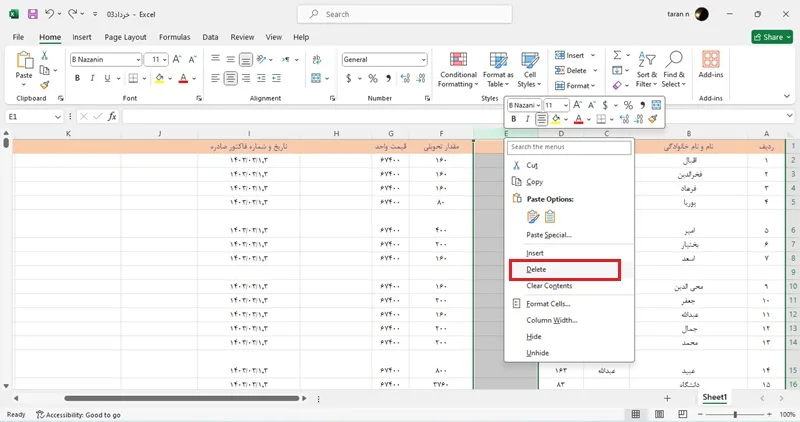
Task: Click ribbon Increase Decimal icon
Action: [x=405, y=78]
